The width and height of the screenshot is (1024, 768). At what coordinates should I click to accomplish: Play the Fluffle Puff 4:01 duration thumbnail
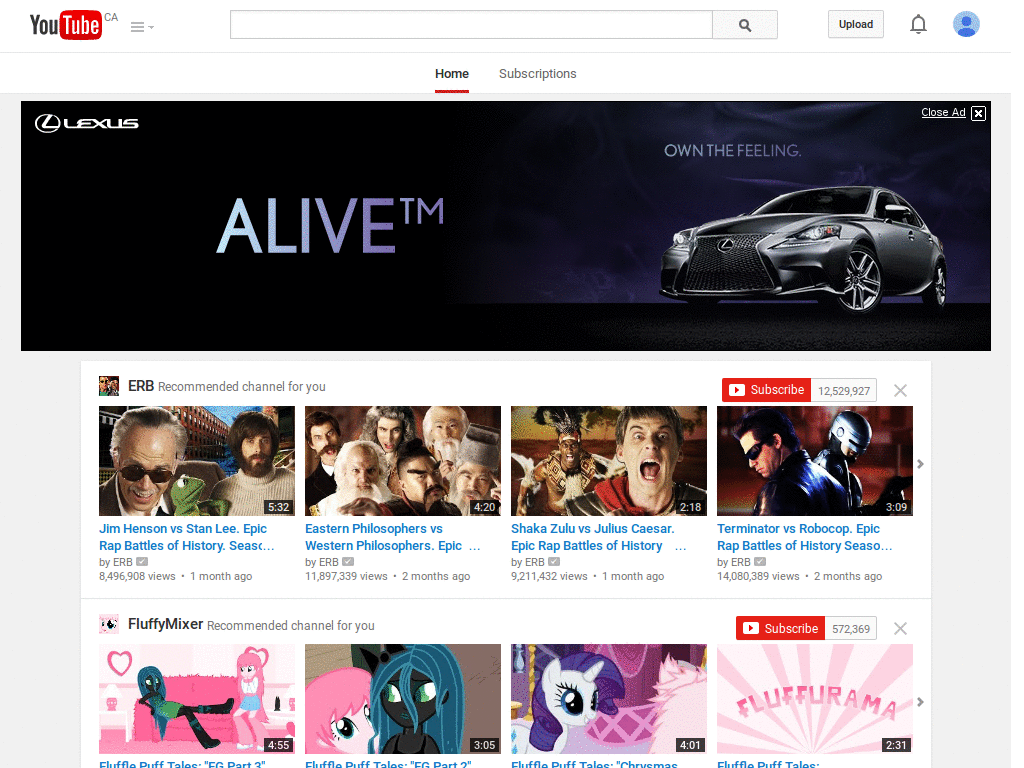pos(609,699)
